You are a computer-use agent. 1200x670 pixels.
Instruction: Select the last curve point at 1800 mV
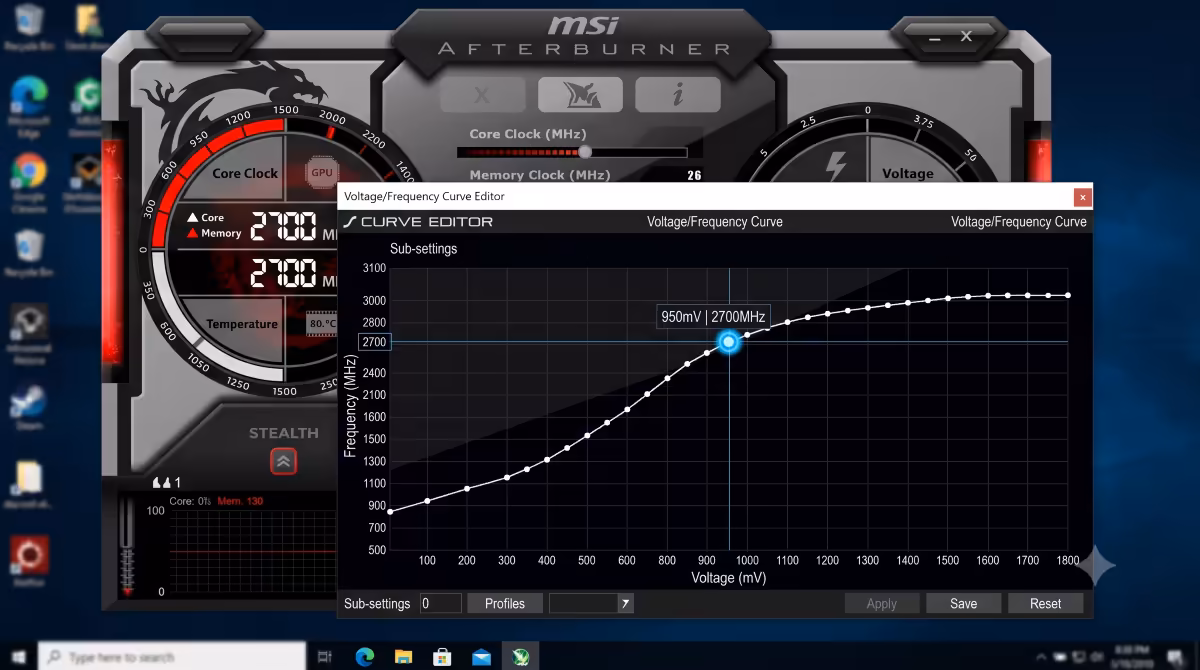(x=1068, y=295)
